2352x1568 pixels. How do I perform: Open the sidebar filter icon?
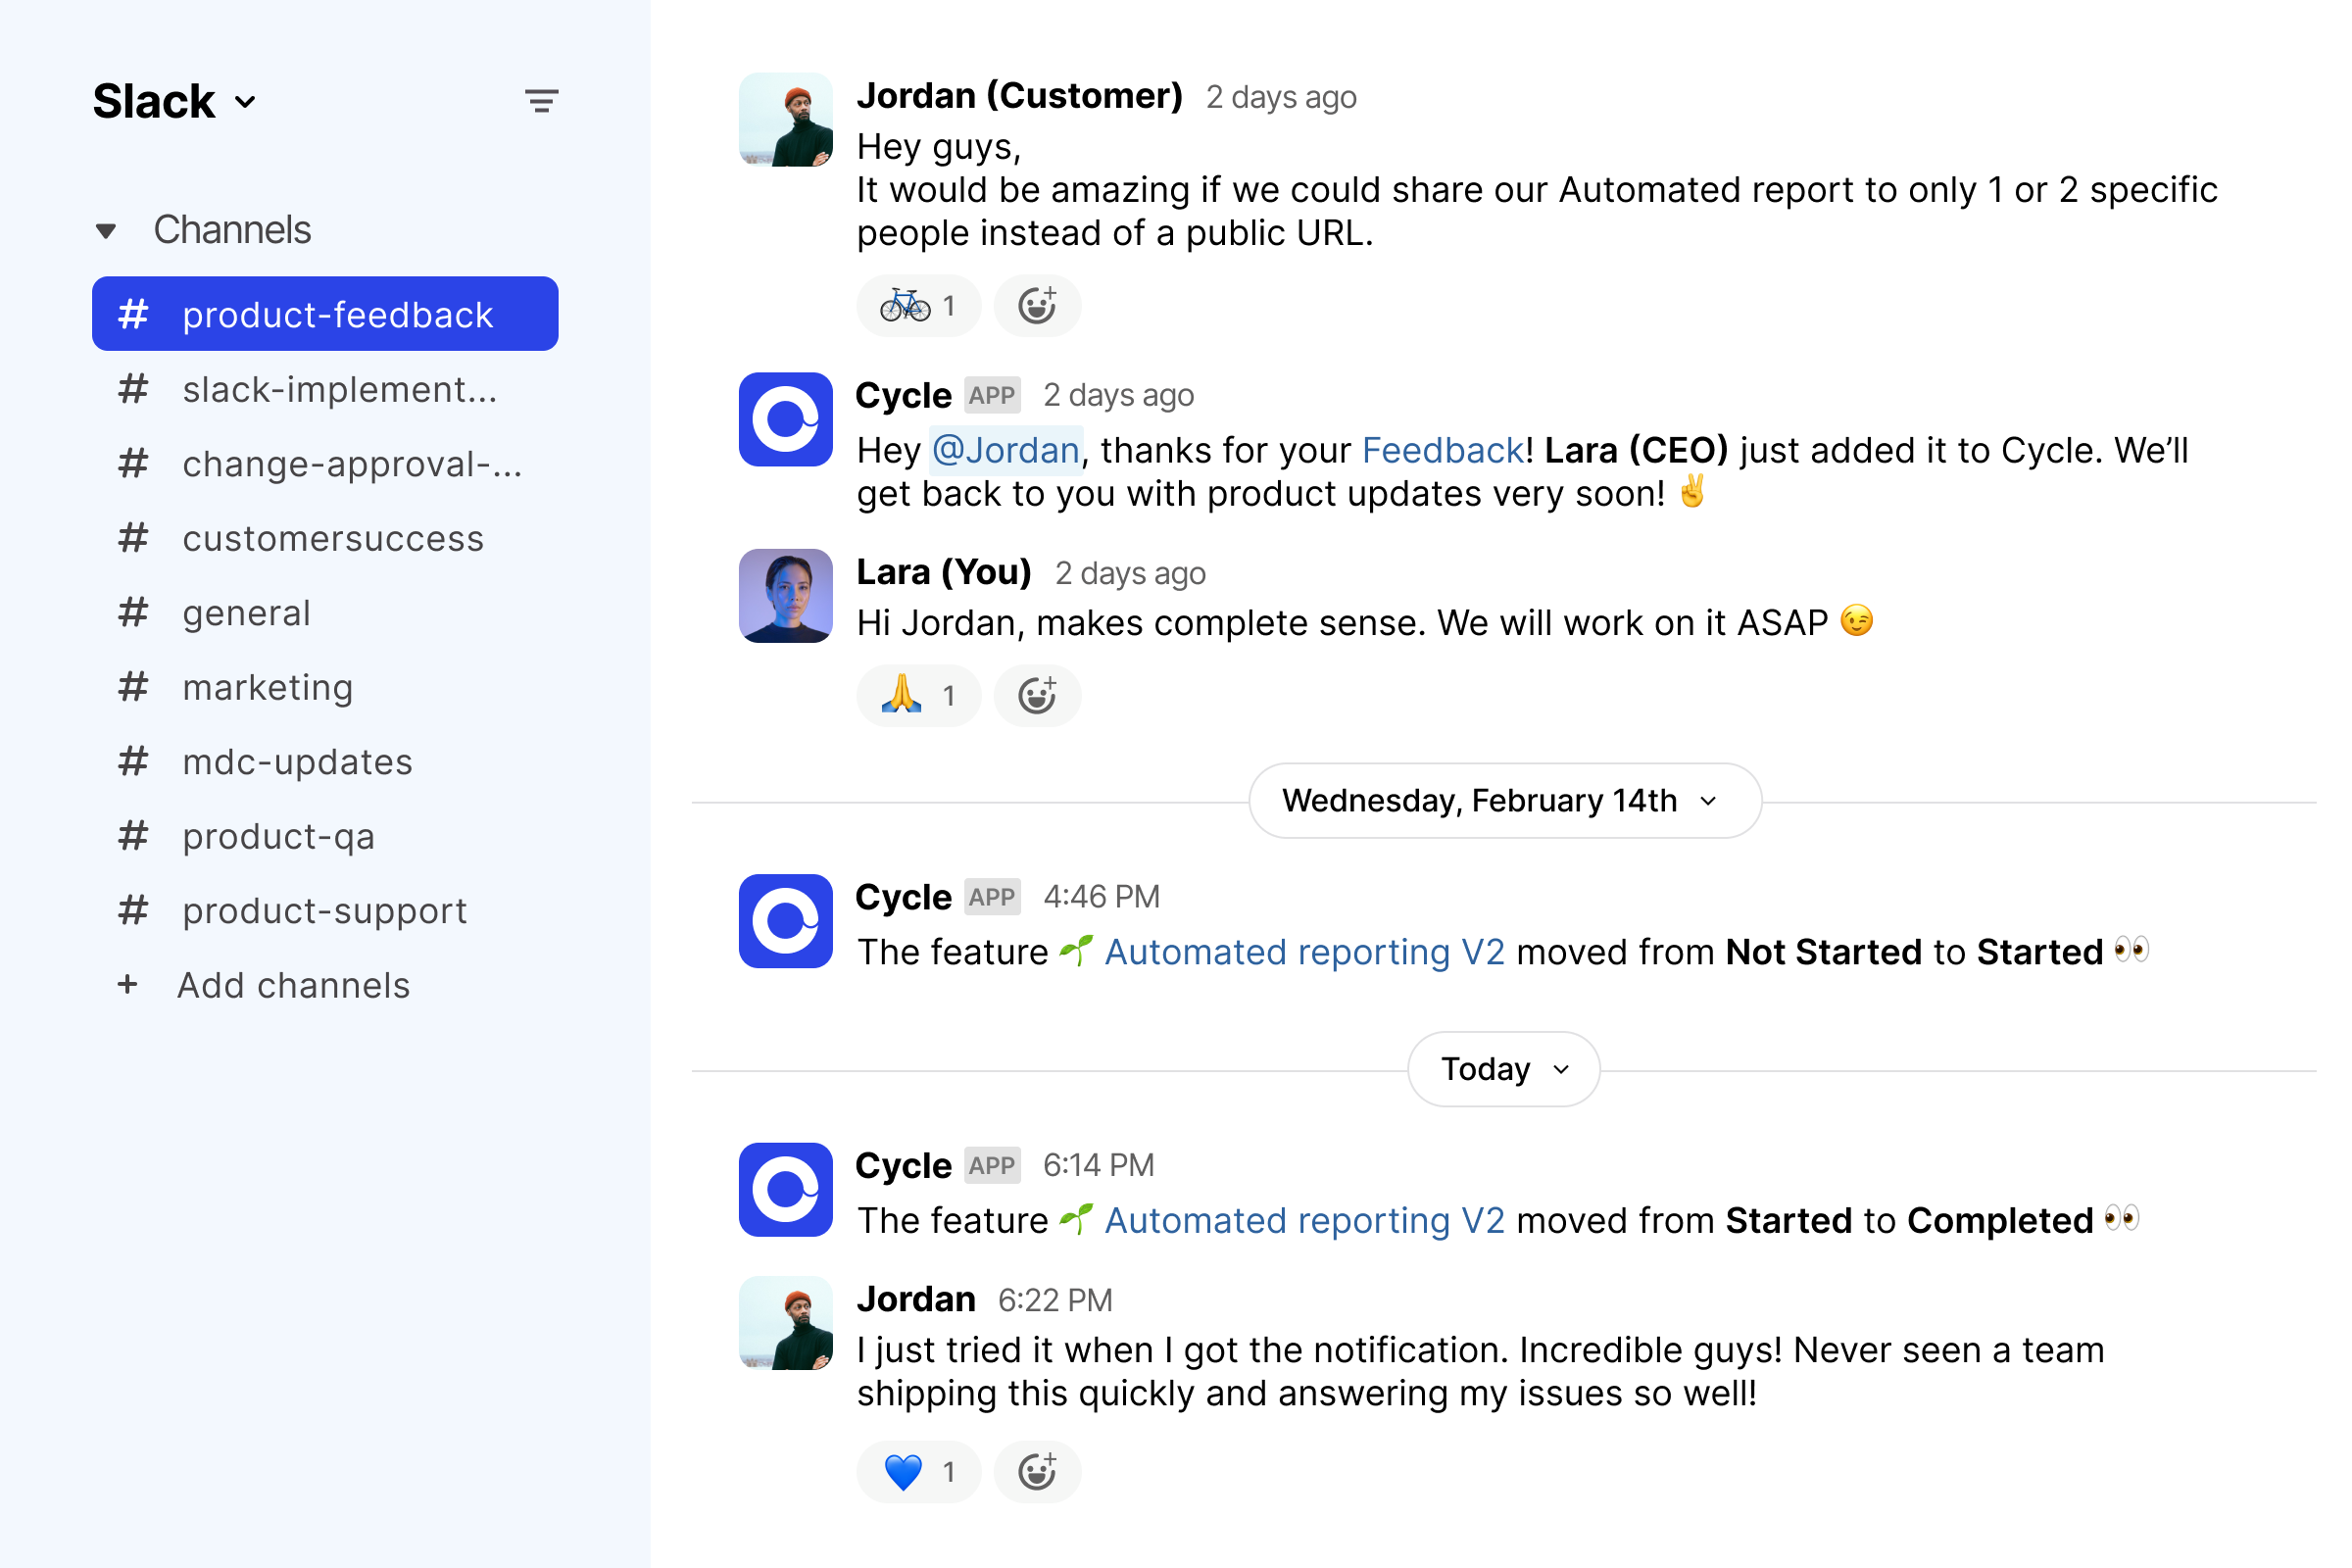tap(541, 101)
